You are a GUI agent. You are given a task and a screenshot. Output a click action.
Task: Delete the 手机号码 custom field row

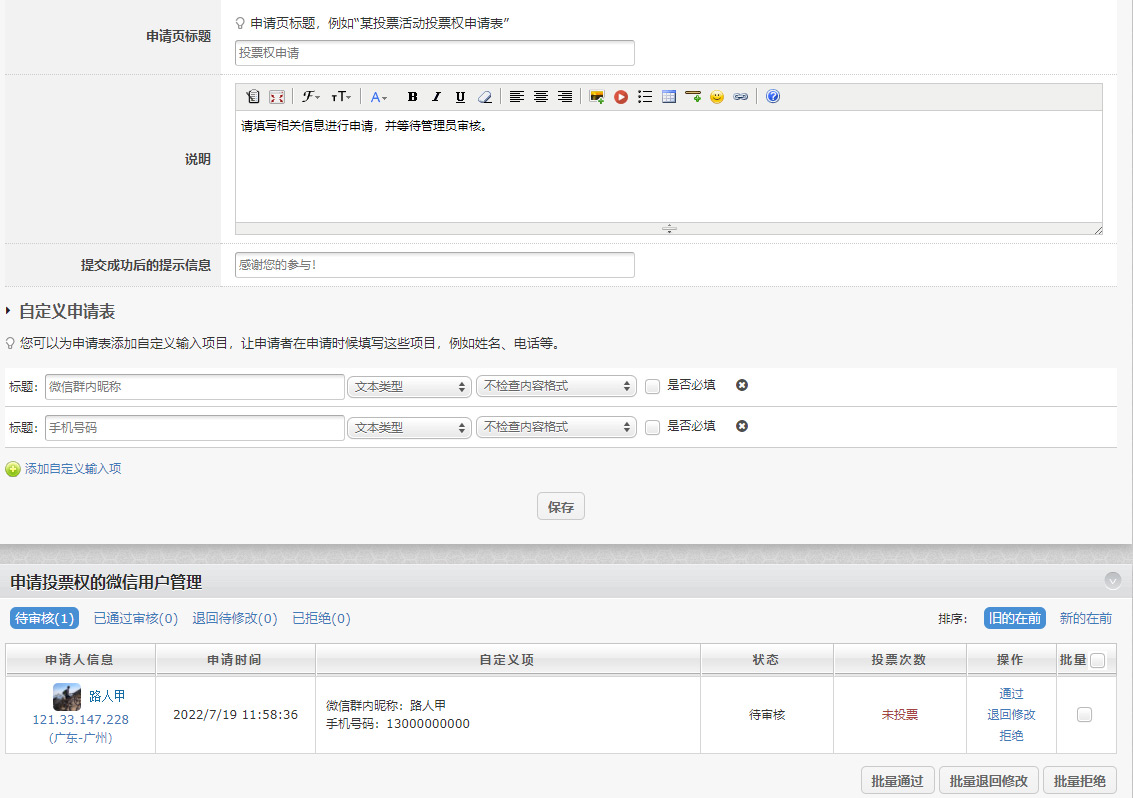click(x=742, y=426)
